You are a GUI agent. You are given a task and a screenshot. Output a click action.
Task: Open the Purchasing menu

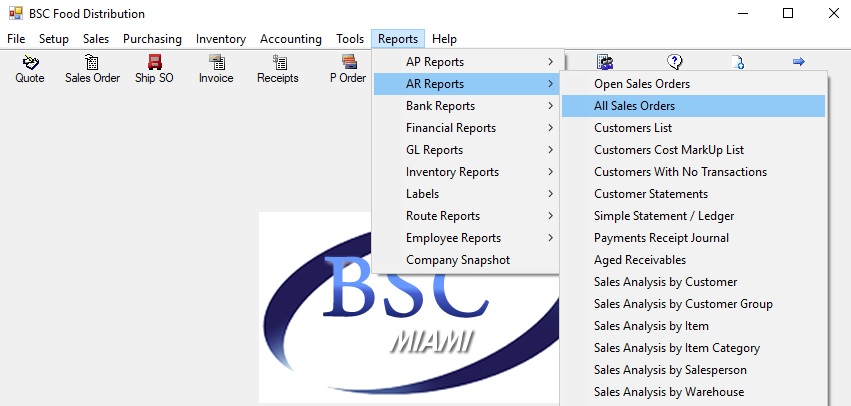pyautogui.click(x=153, y=39)
